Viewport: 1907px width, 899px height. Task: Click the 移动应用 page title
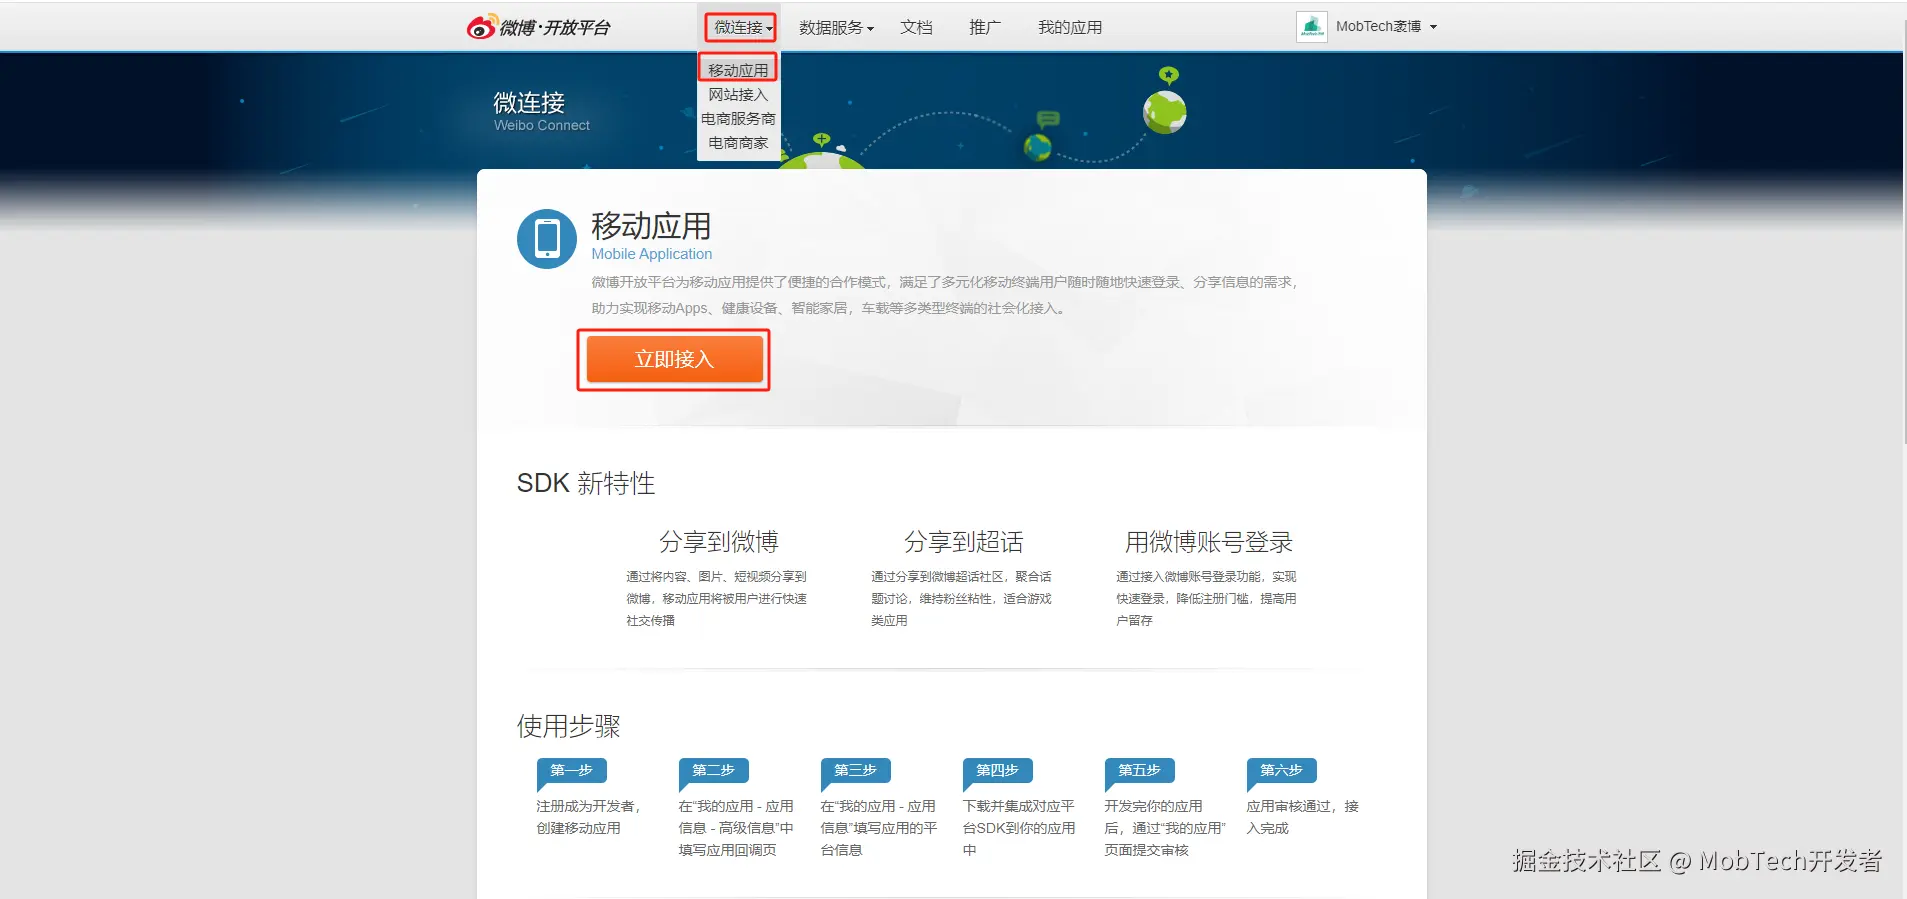[x=651, y=226]
